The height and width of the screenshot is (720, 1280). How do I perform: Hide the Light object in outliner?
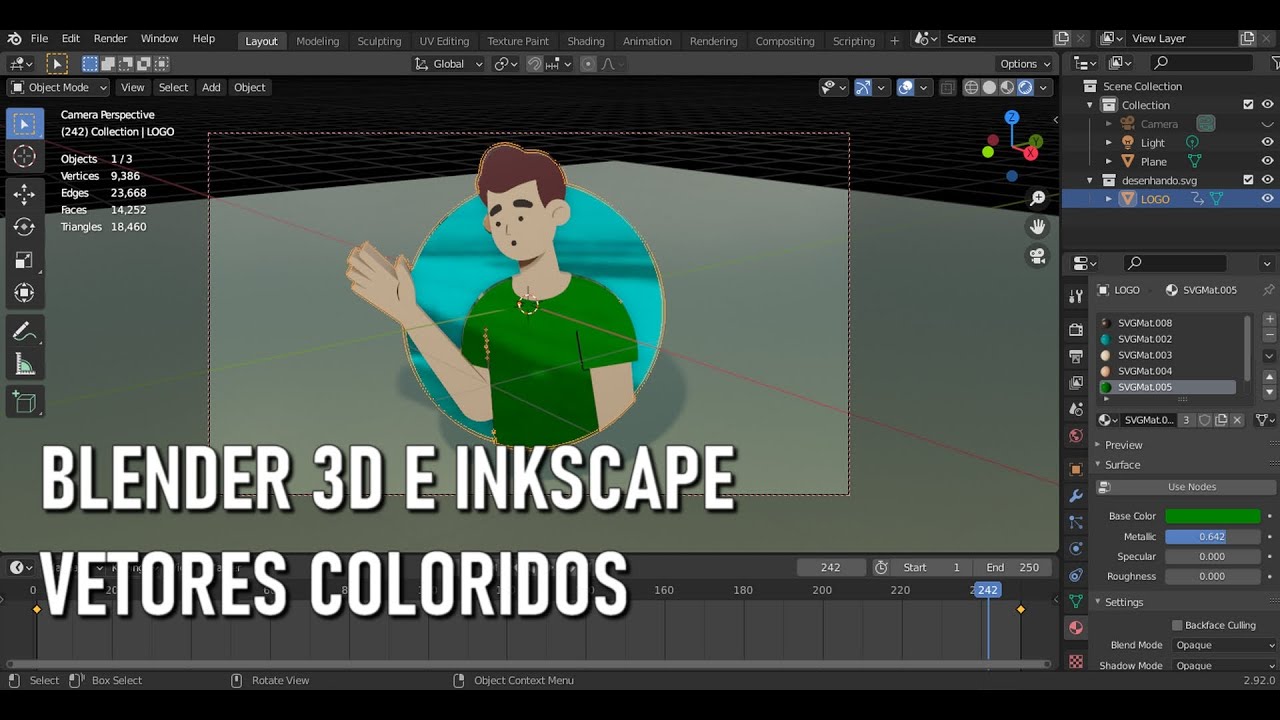coord(1267,143)
